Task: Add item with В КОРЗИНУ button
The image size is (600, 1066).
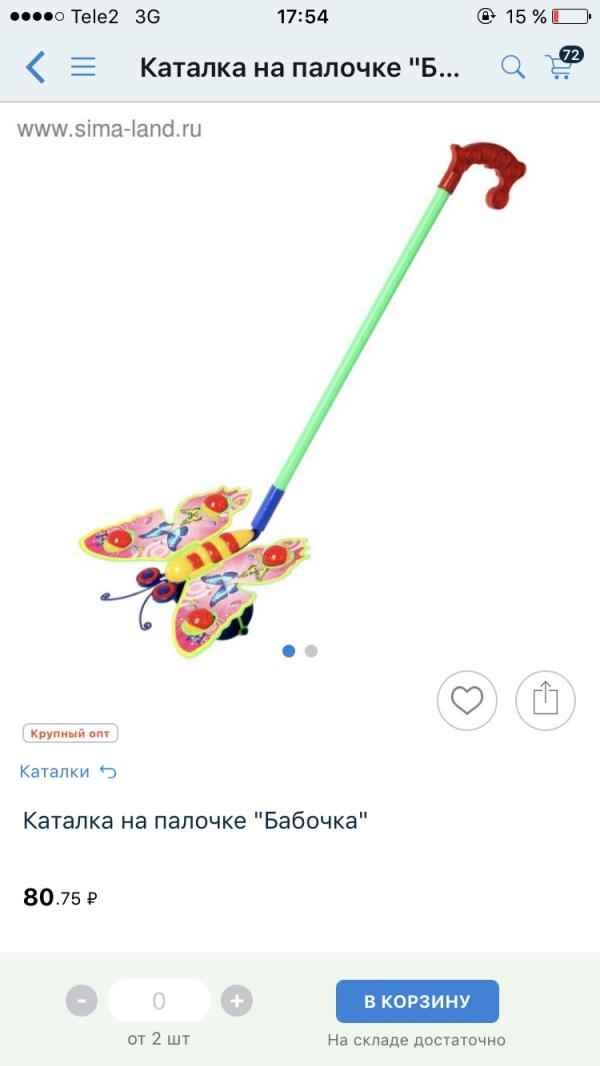Action: (417, 1001)
